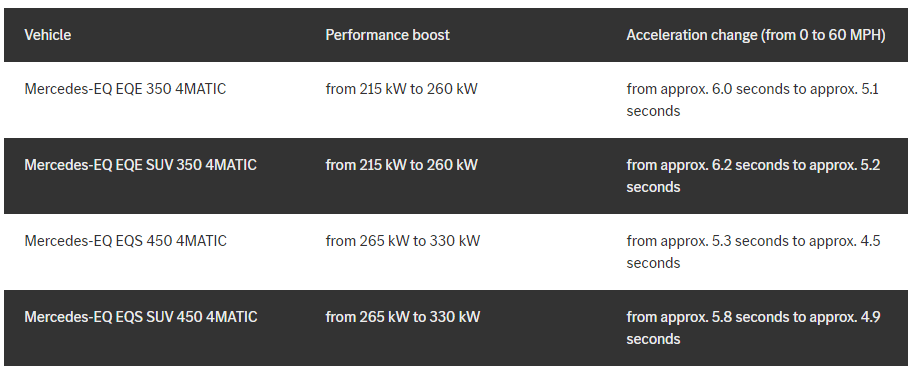Click the word 'seconds' in the EQE SUV row

coord(654,187)
